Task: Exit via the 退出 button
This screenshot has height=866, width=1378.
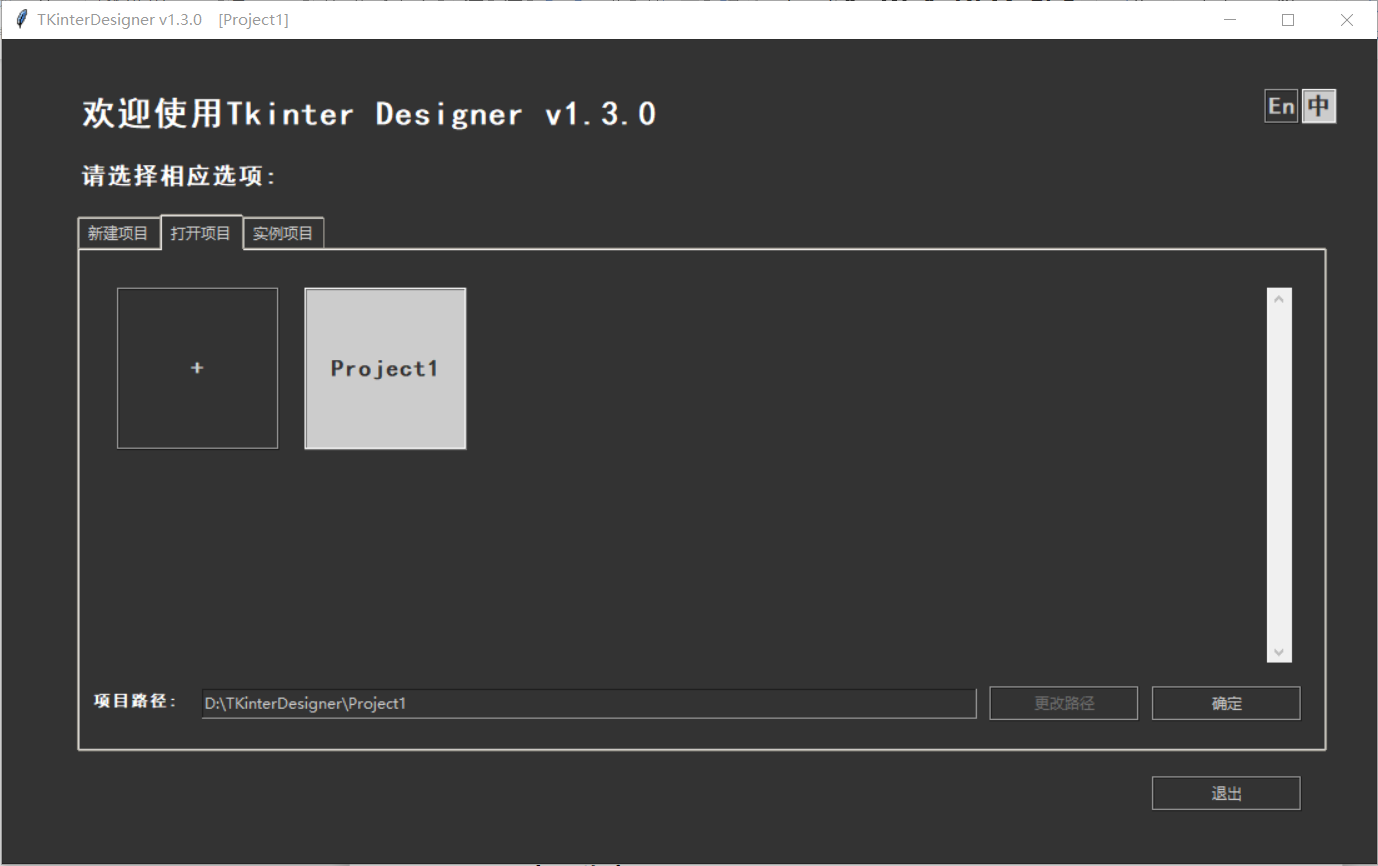Action: click(x=1226, y=793)
